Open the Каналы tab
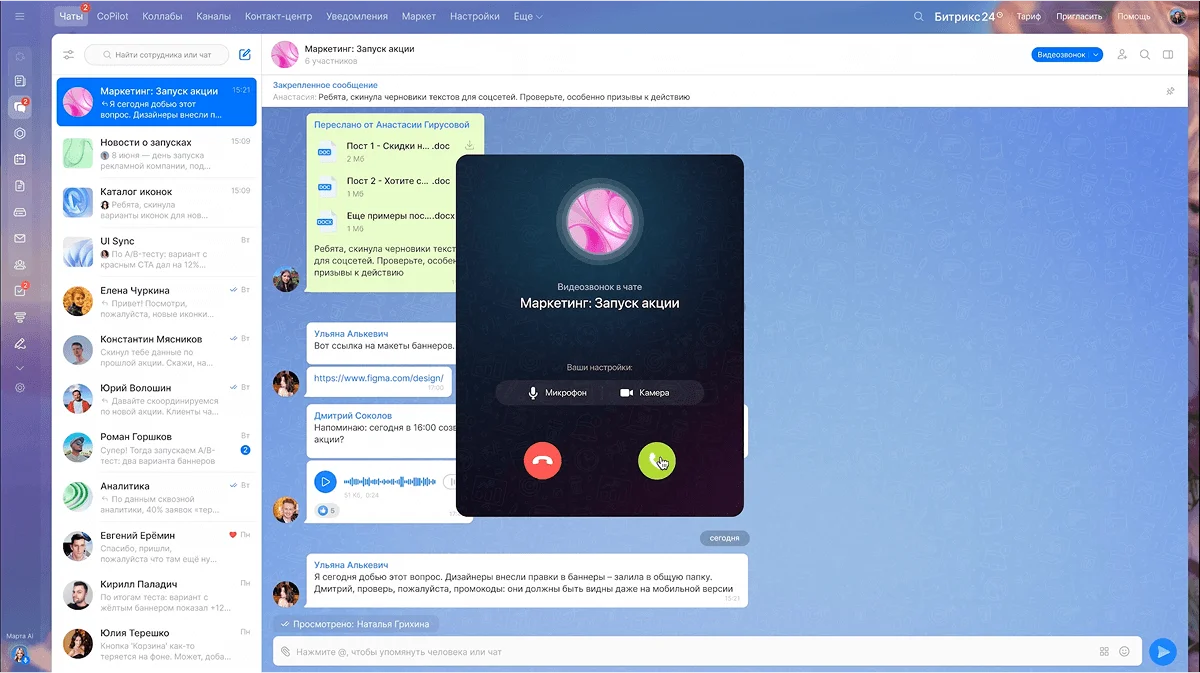The image size is (1200, 673). click(214, 17)
